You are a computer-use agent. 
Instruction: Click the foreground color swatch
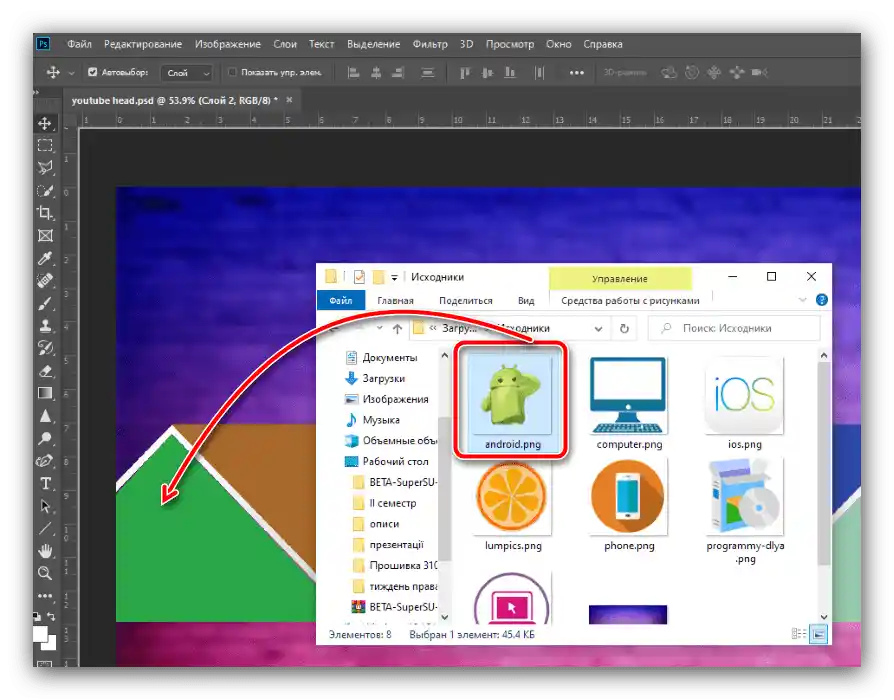pos(40,634)
